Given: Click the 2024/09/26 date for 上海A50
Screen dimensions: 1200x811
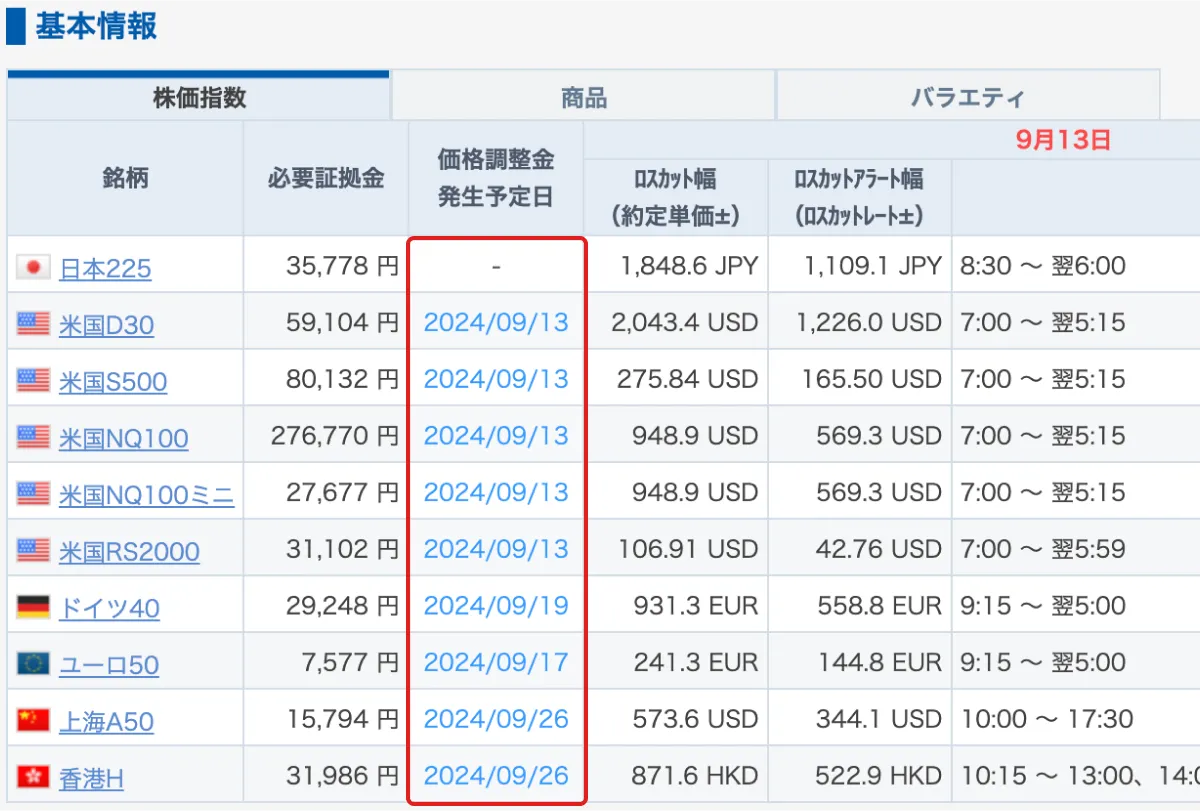Looking at the screenshot, I should (496, 719).
